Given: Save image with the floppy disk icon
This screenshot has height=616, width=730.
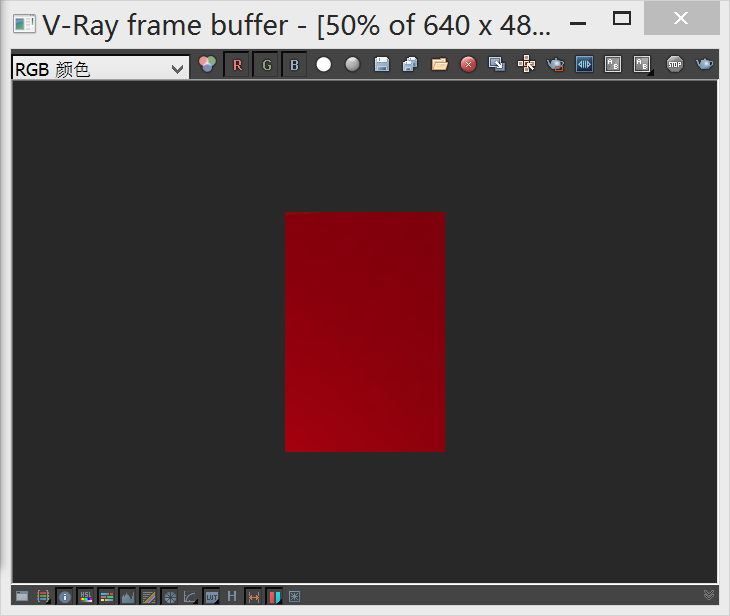Looking at the screenshot, I should pos(382,64).
